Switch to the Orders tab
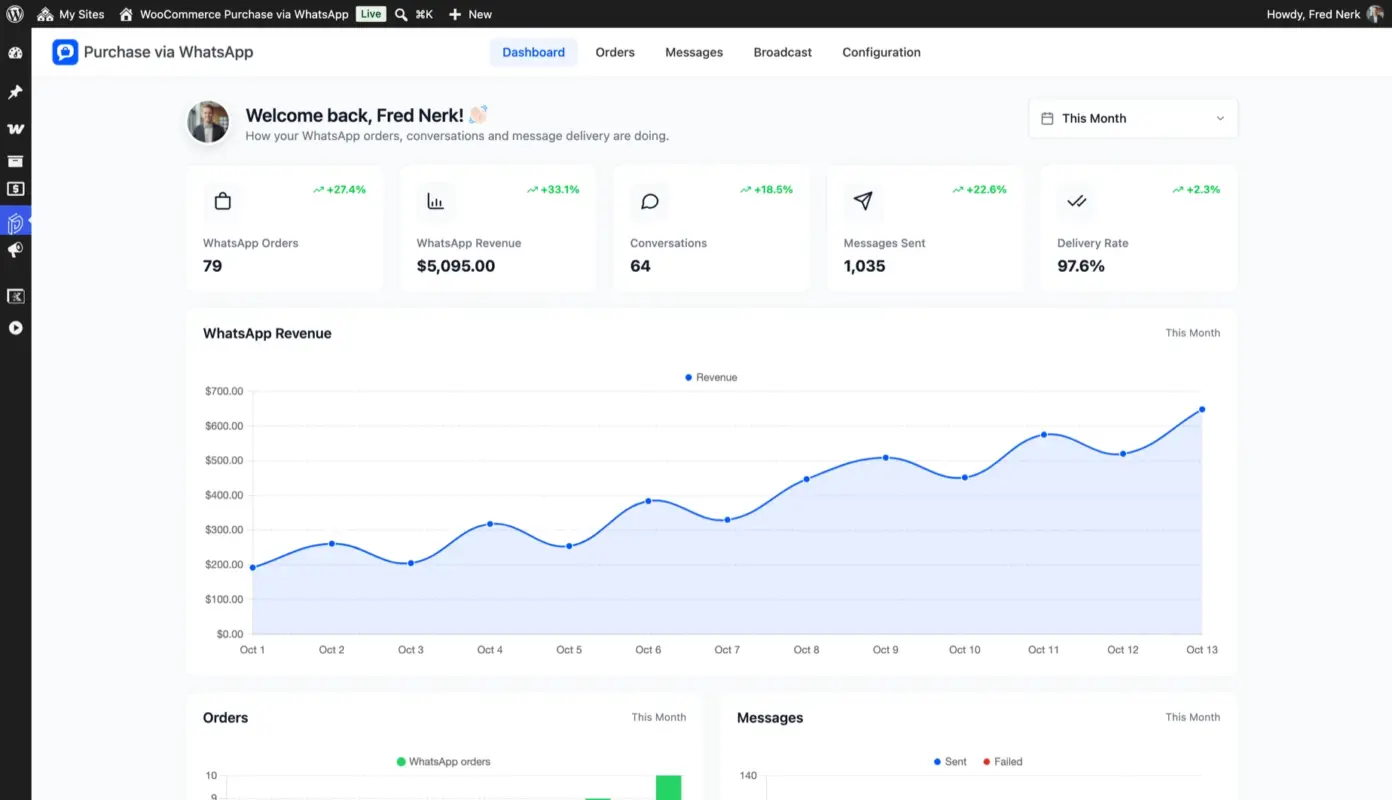Screen dimensions: 1392x800 click(x=615, y=52)
